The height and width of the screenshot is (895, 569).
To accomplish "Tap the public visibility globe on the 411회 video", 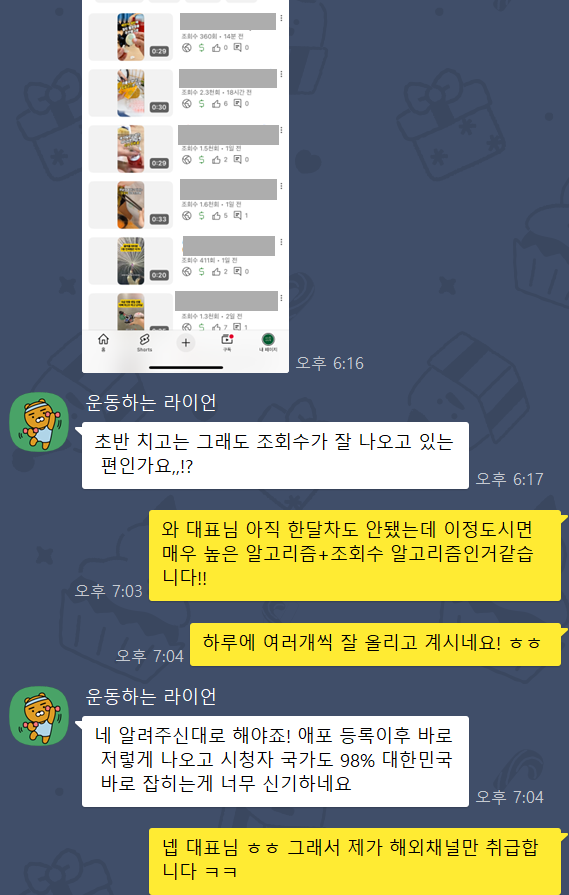I will [x=186, y=271].
